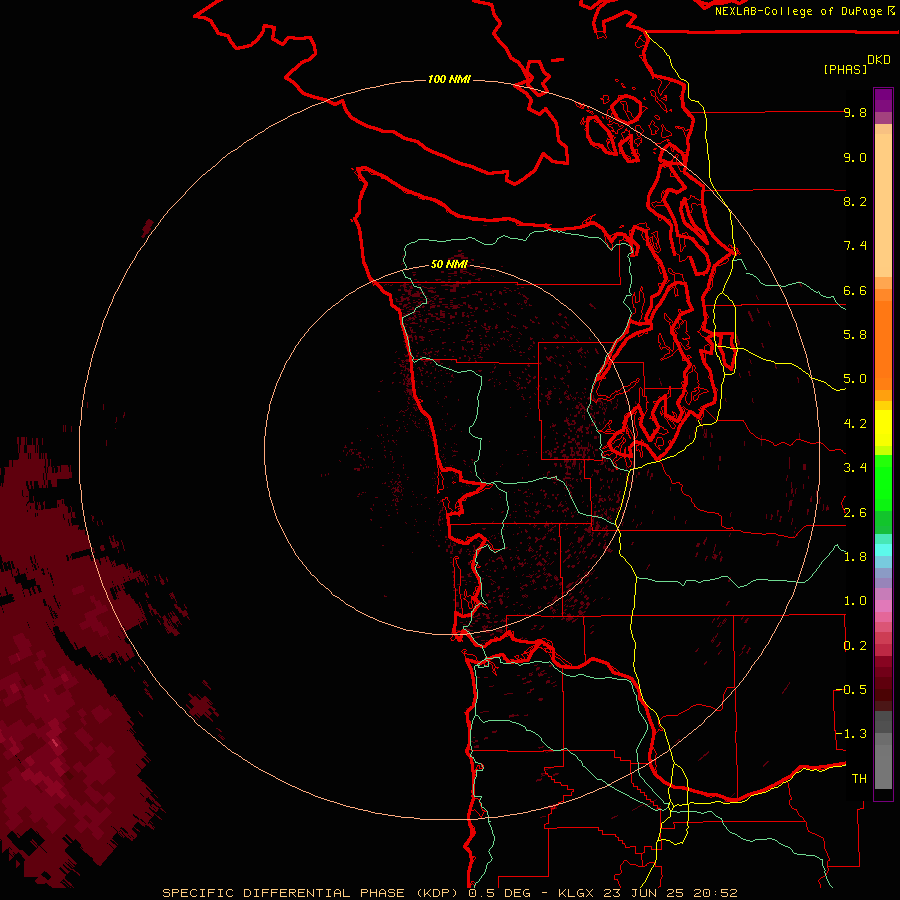Click the KLGX radar station identifier
Viewport: 900px width, 900px height.
pos(576,893)
